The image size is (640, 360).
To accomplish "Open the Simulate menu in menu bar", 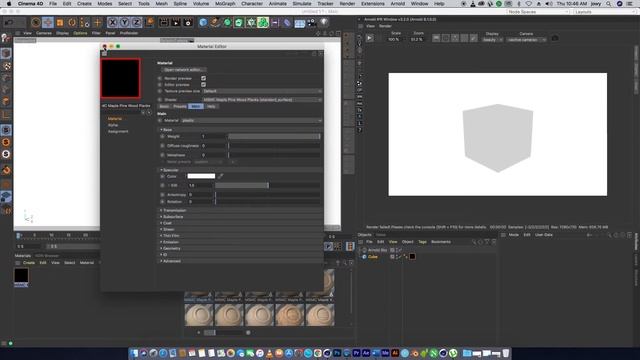I will 302,4.
